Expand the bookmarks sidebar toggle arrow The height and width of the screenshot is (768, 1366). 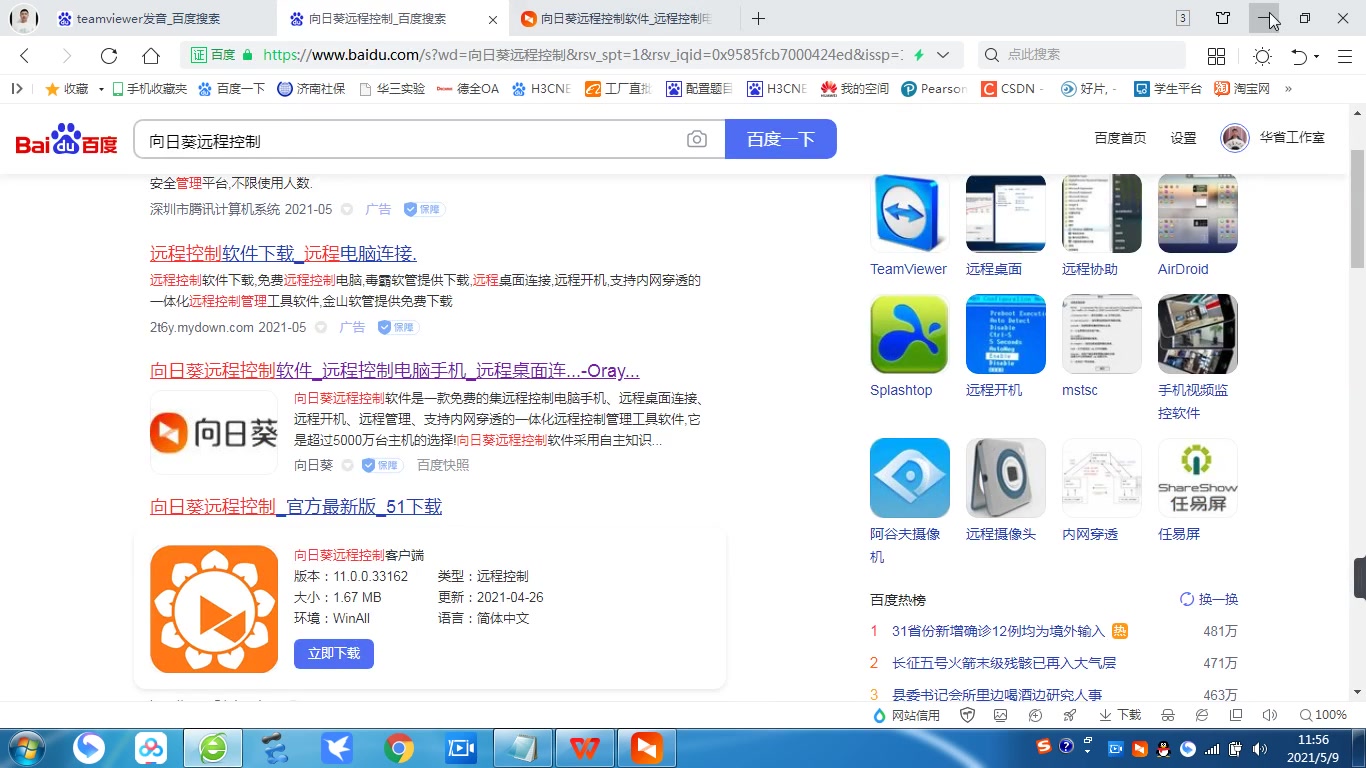point(17,88)
